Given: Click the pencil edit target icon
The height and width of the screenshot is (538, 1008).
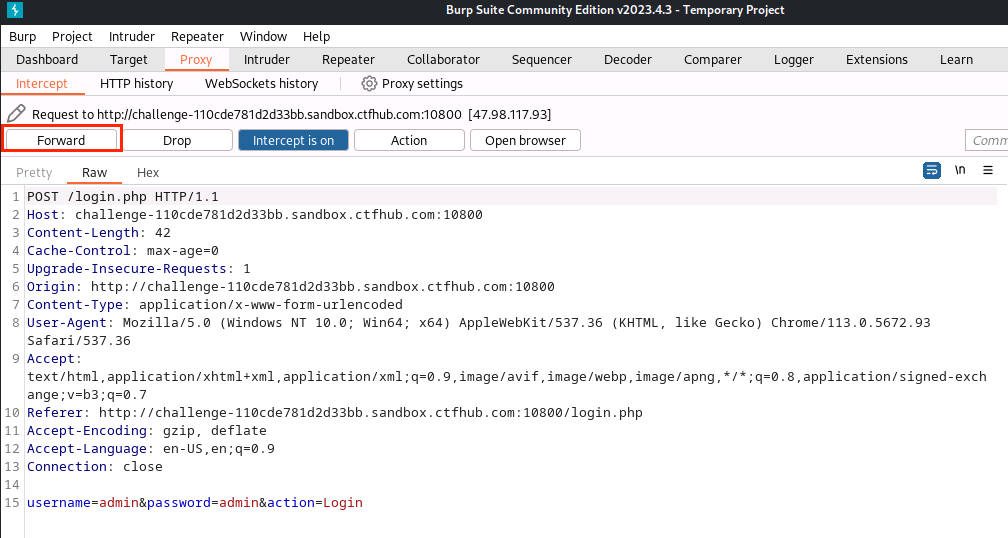Looking at the screenshot, I should tap(16, 114).
